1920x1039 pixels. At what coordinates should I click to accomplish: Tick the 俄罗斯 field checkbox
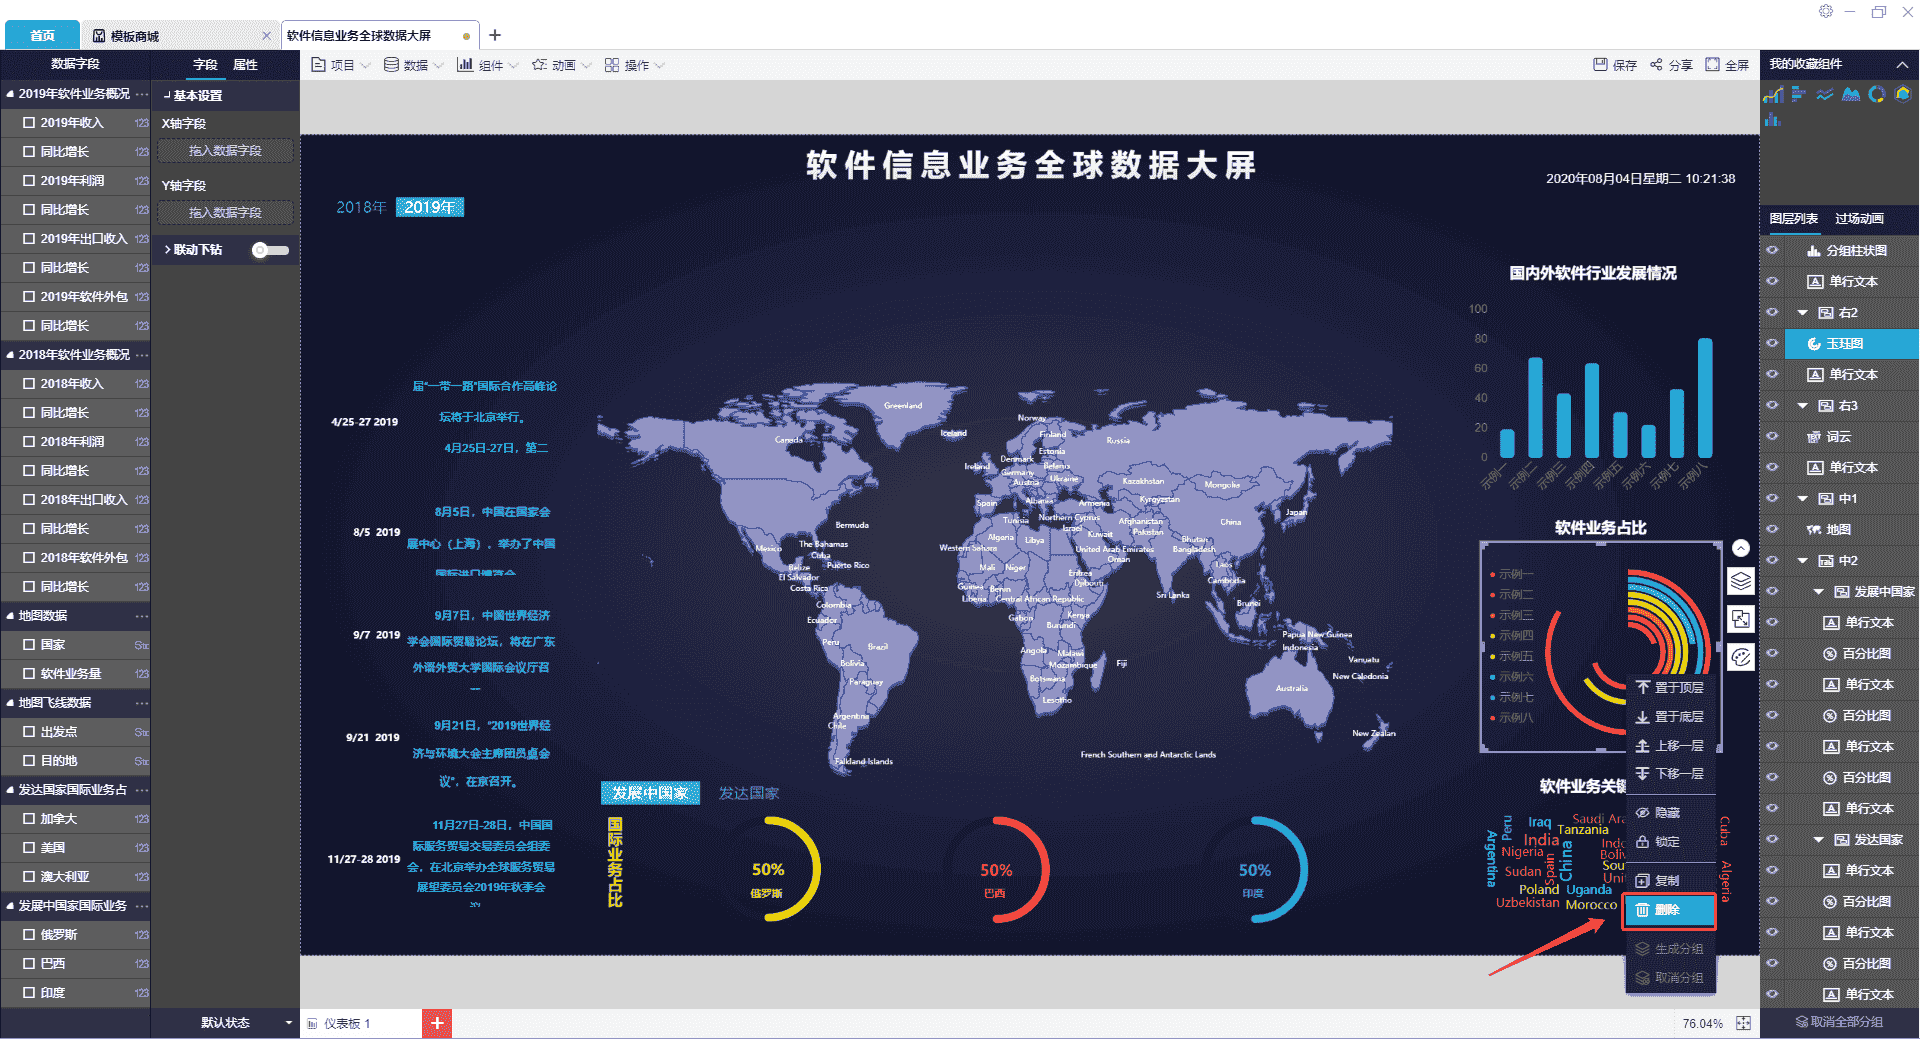click(x=29, y=935)
